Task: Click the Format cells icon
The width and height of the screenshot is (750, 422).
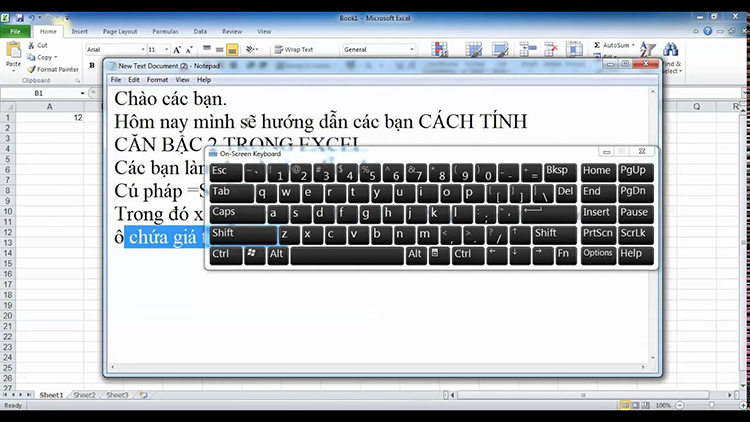Action: pyautogui.click(x=574, y=49)
